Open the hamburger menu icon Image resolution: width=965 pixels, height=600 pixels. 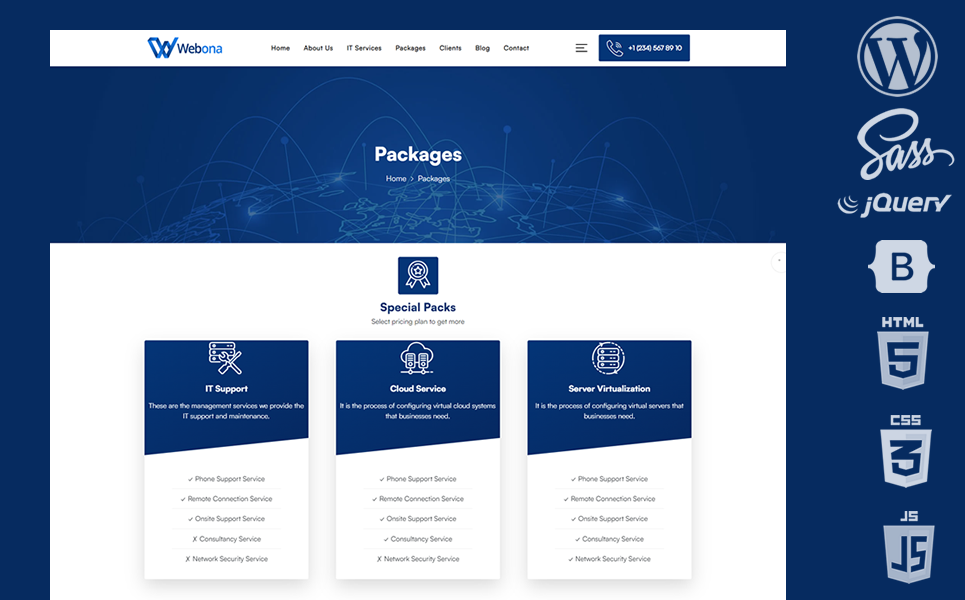(x=581, y=48)
